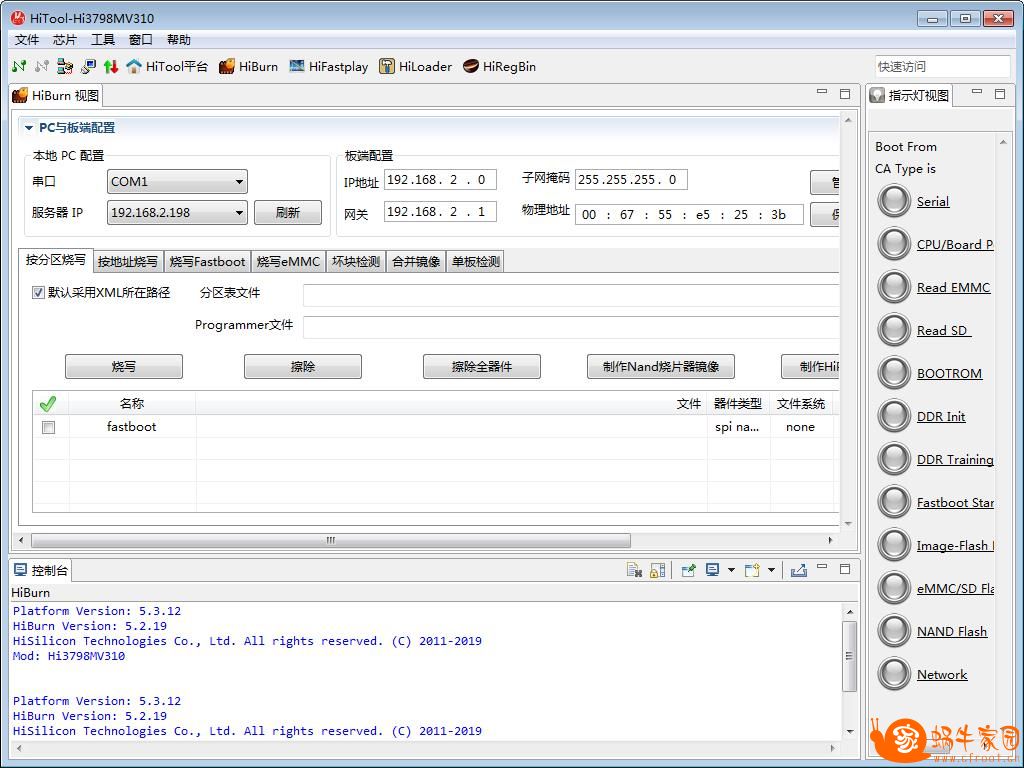This screenshot has height=768, width=1024.
Task: Click 擦除全器件 erase all button
Action: tap(482, 366)
